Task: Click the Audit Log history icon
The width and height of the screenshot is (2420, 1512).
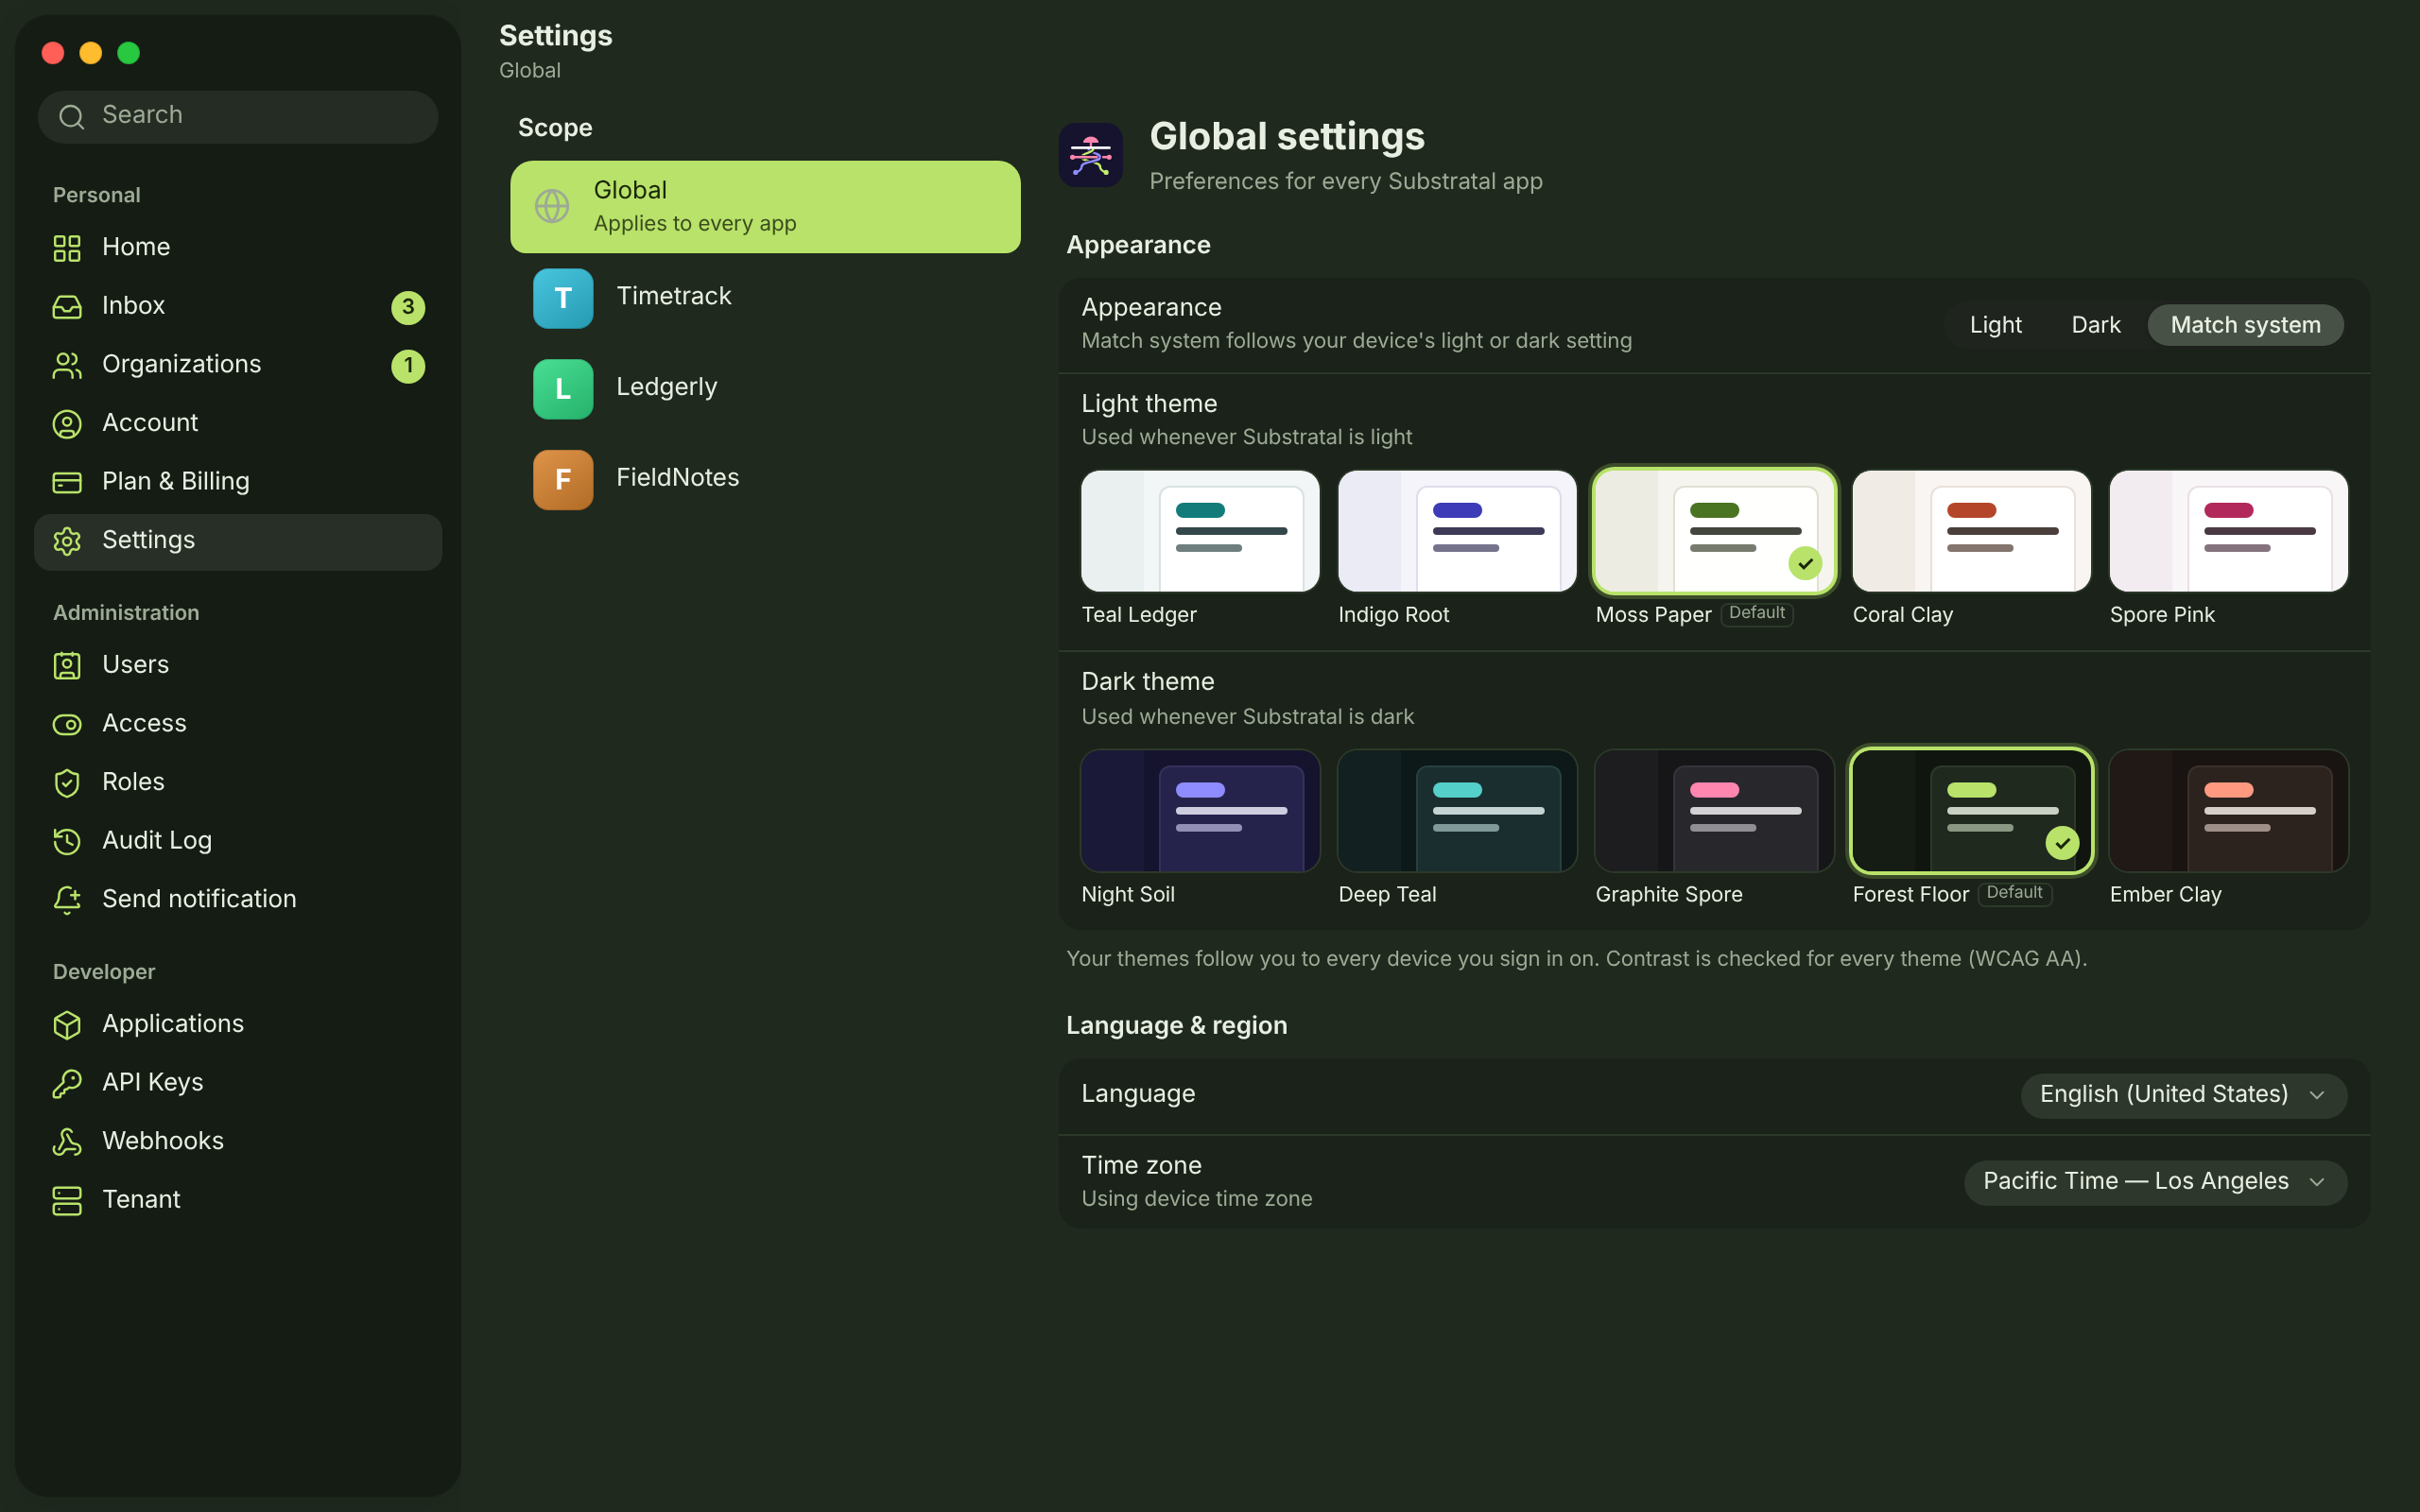Action: click(67, 841)
